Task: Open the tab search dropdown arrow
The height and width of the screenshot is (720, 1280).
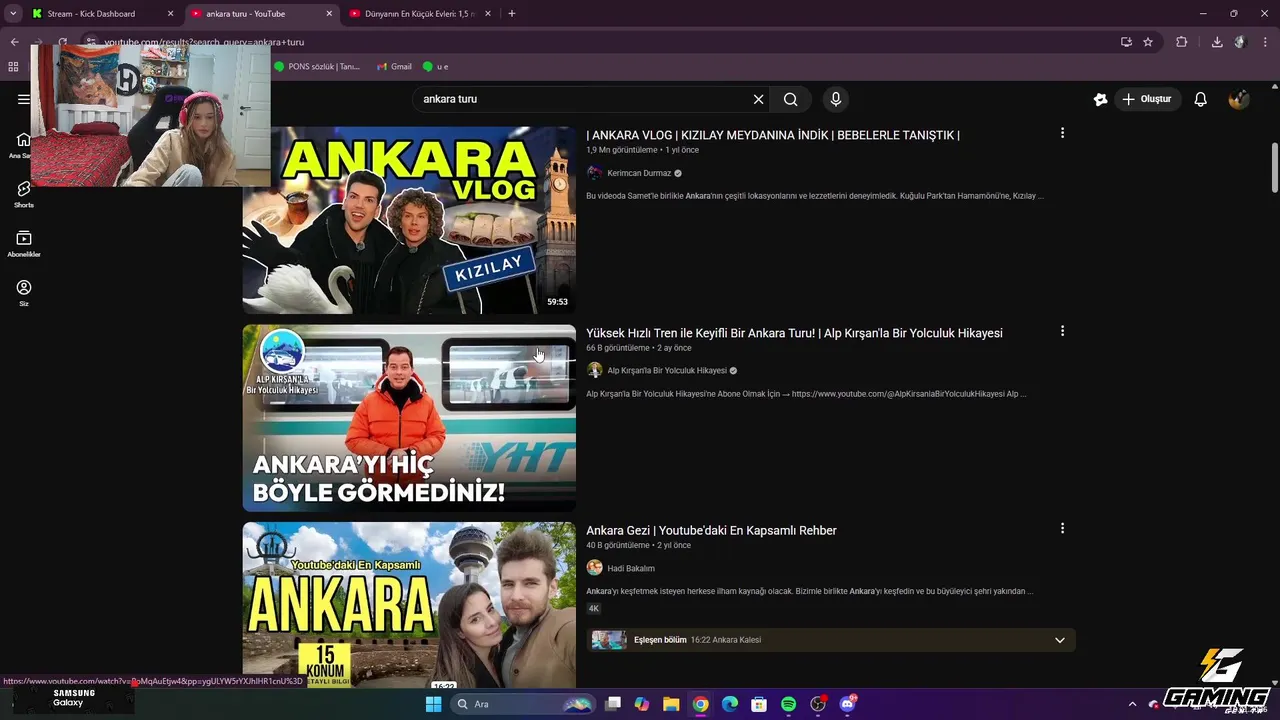Action: (x=13, y=14)
